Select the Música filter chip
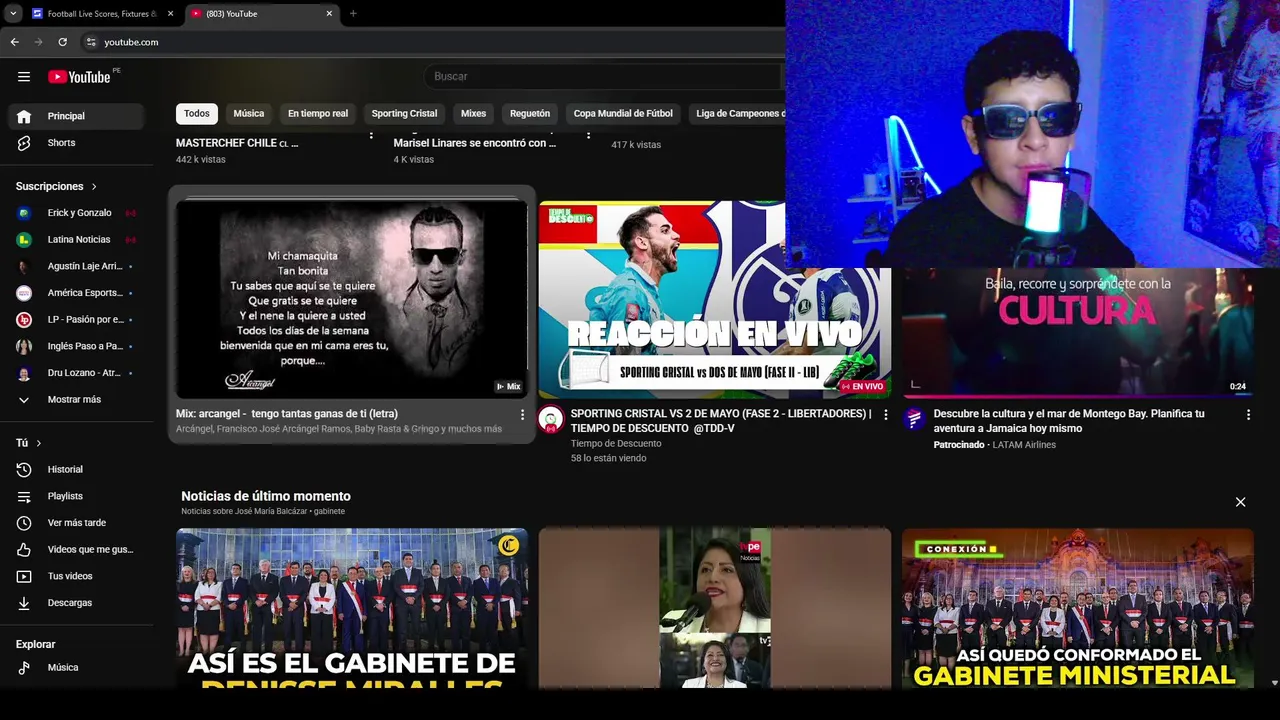1280x720 pixels. 249,114
